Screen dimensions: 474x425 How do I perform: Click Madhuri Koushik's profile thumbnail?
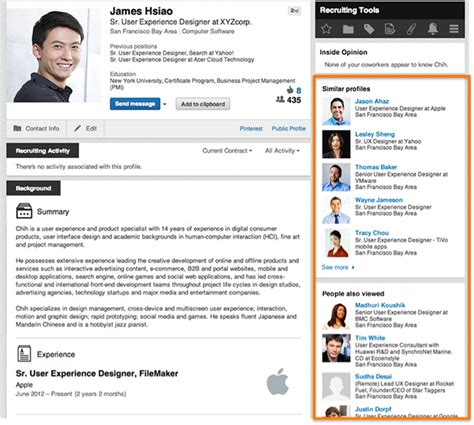[336, 315]
